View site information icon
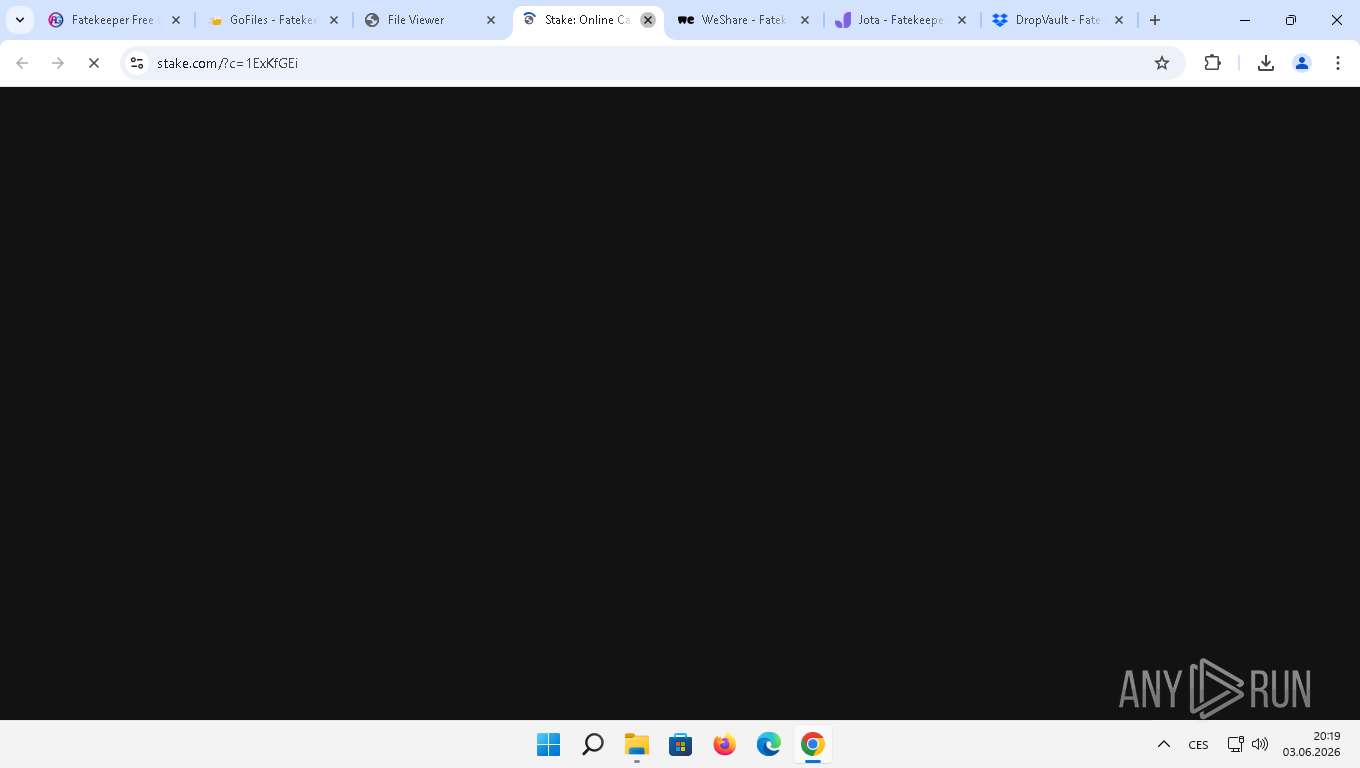The height and width of the screenshot is (768, 1360). 137,63
